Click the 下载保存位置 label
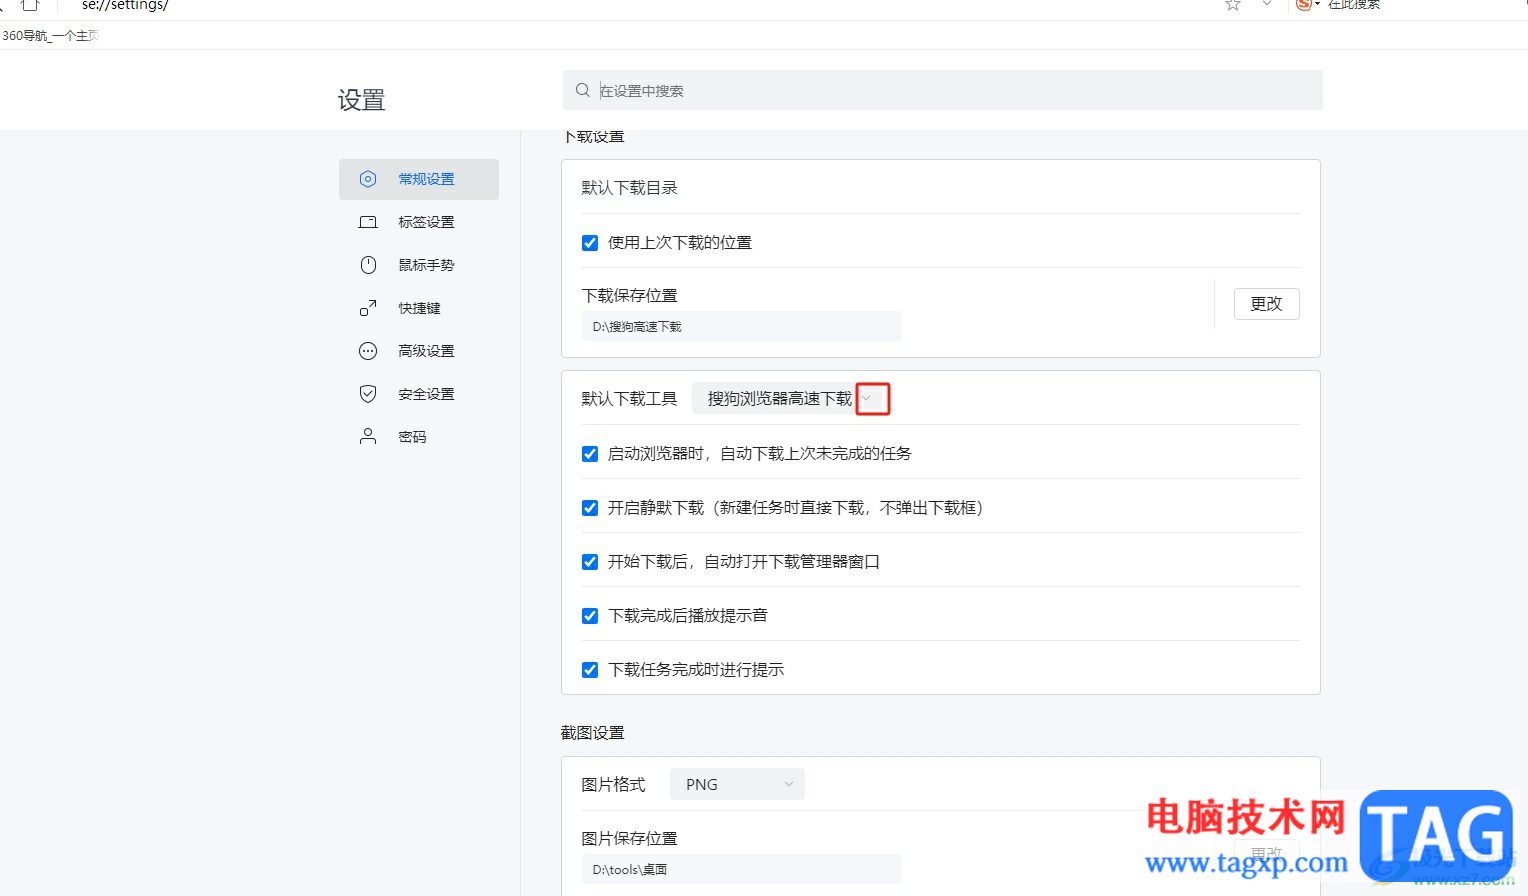Screen dimensions: 1528x896 click(x=630, y=296)
